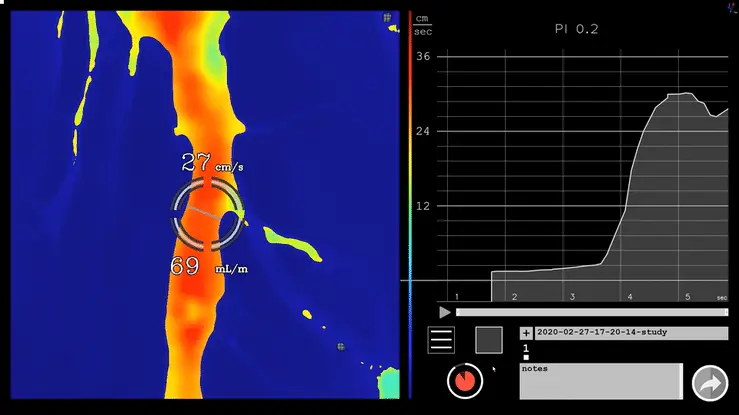This screenshot has width=739, height=415.
Task: Click the 2 second mark on timeline
Action: tap(514, 297)
